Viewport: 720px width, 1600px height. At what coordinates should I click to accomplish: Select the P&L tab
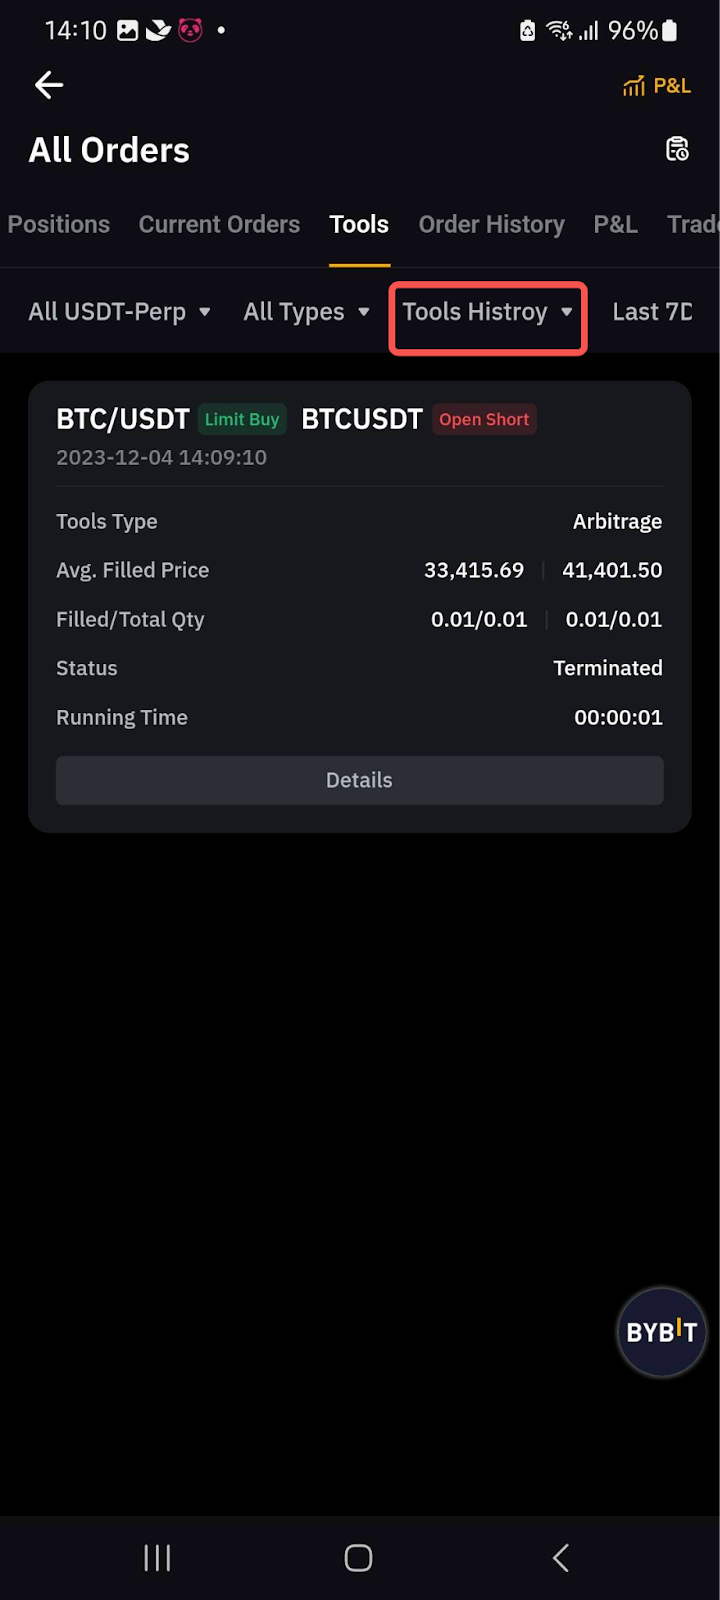click(615, 224)
